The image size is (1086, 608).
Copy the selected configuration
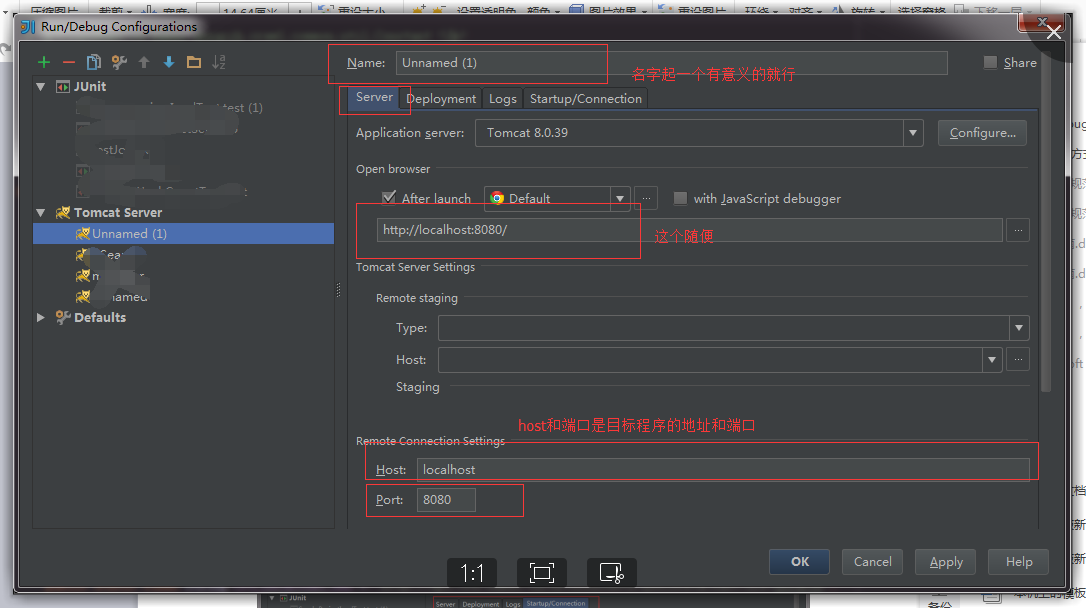click(94, 62)
